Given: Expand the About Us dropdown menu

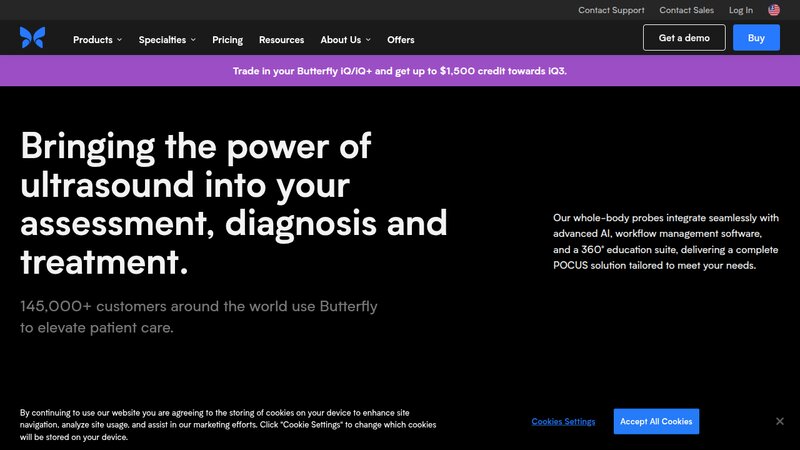Looking at the screenshot, I should (x=345, y=39).
